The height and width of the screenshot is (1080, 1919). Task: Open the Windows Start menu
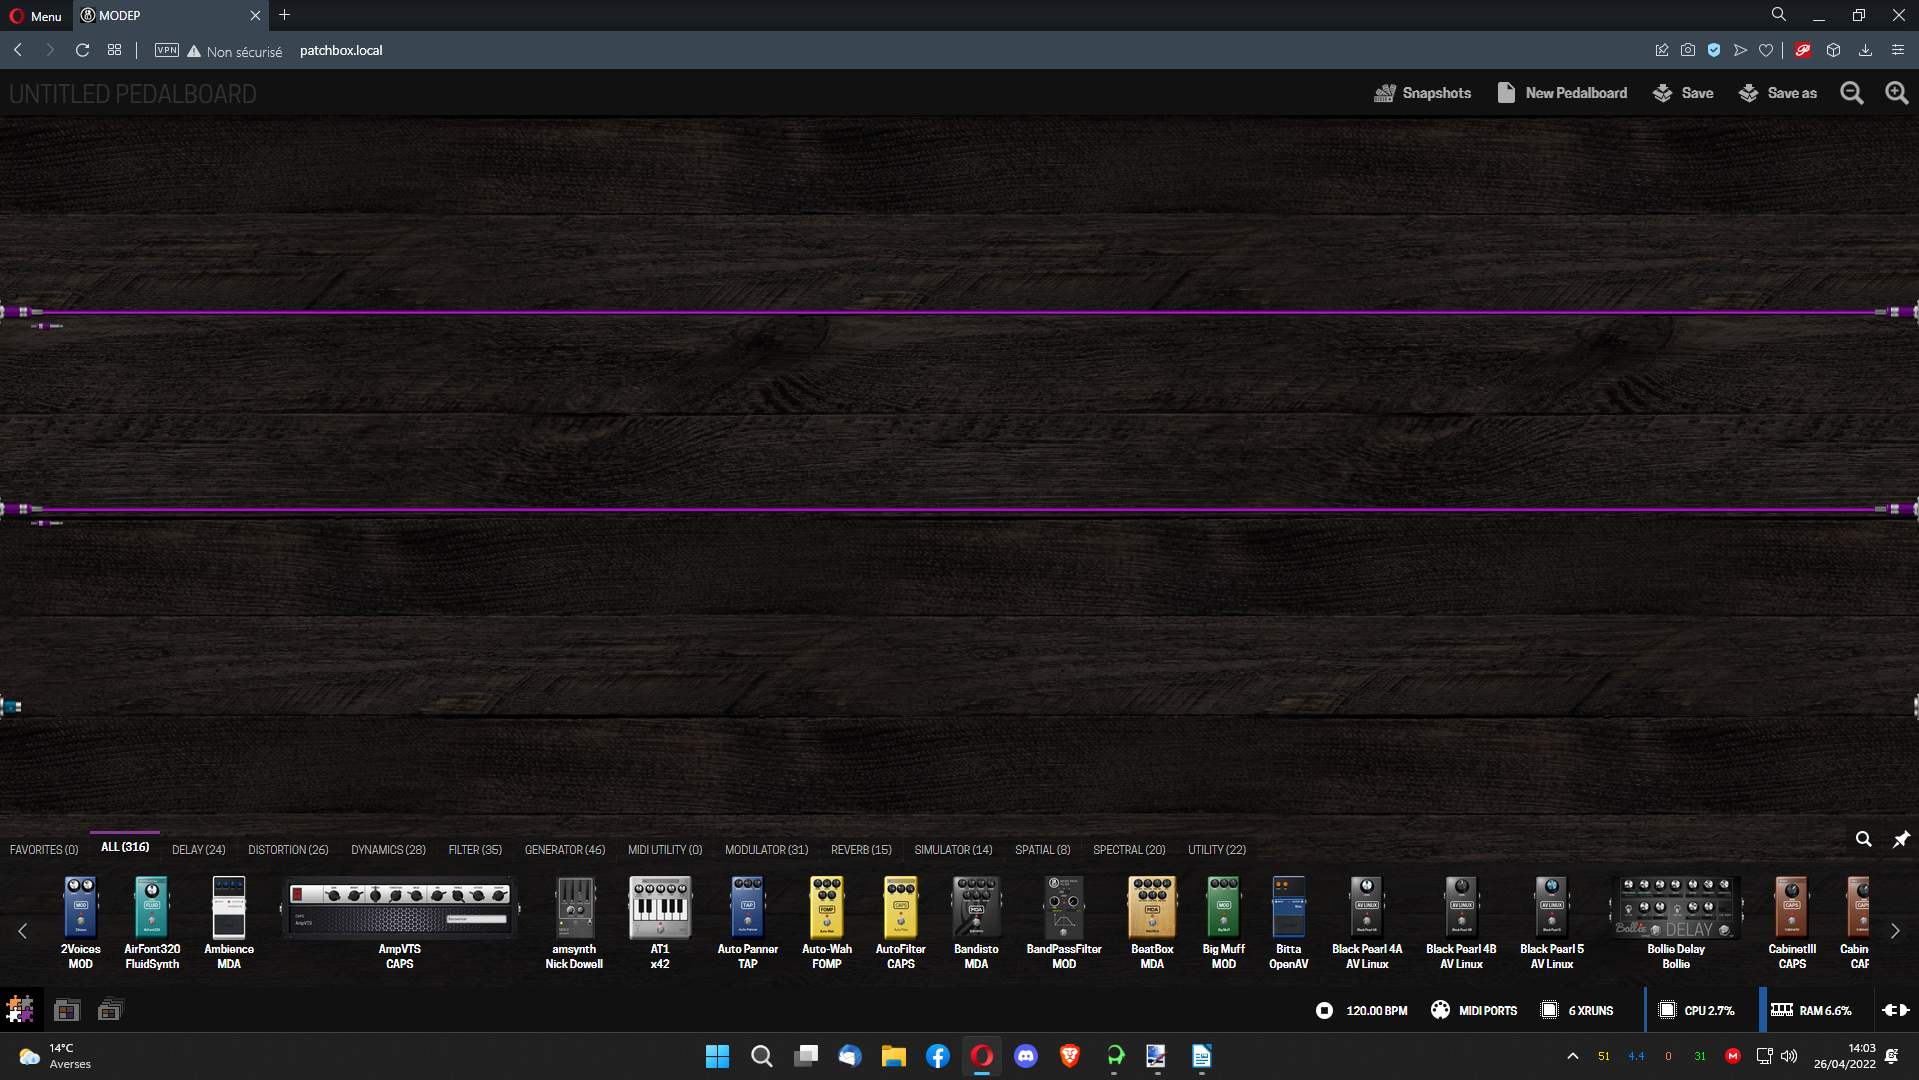click(x=717, y=1057)
